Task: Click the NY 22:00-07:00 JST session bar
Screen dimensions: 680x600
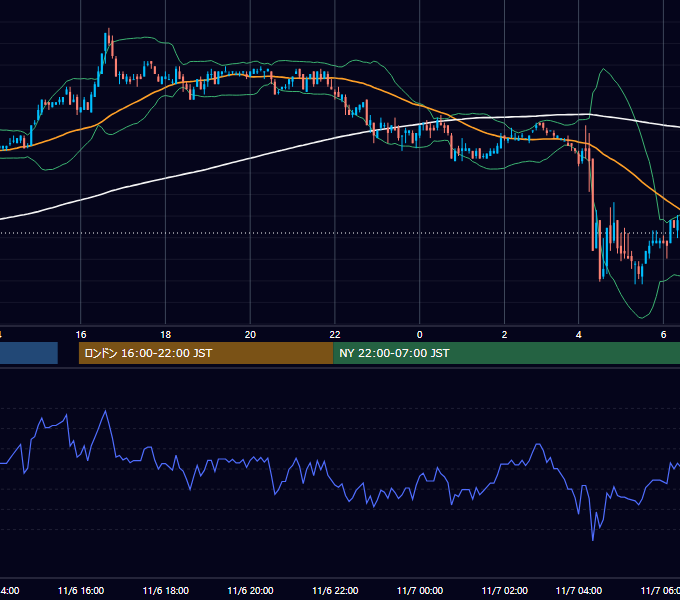Action: click(507, 353)
